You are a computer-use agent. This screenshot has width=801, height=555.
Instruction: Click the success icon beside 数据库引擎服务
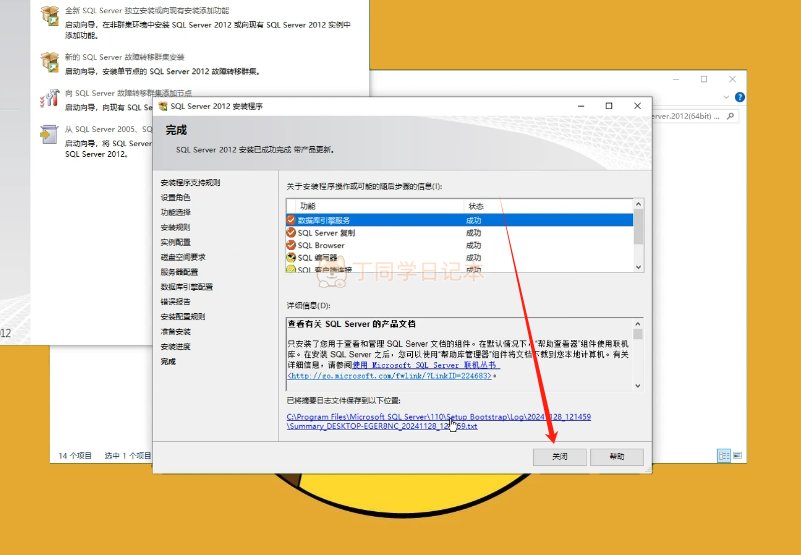pyautogui.click(x=291, y=220)
